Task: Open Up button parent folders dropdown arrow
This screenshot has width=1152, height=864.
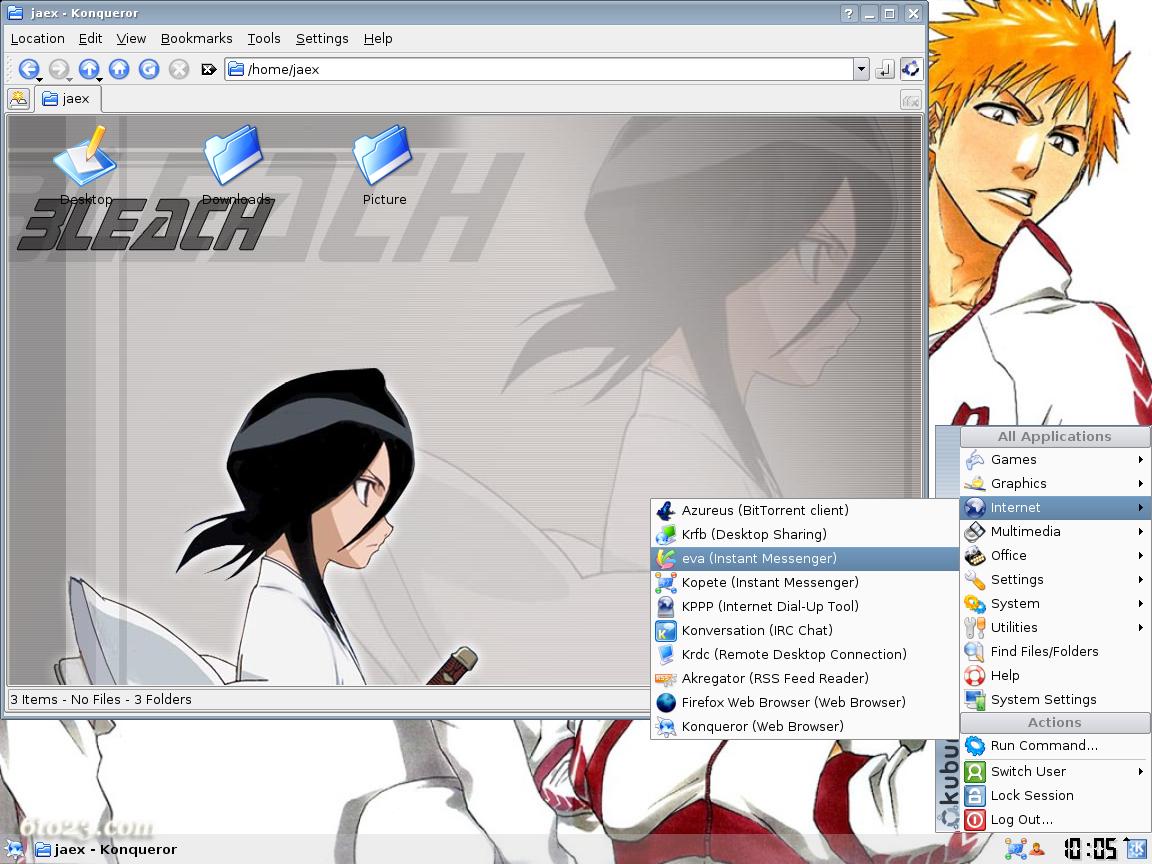Action: [x=99, y=79]
